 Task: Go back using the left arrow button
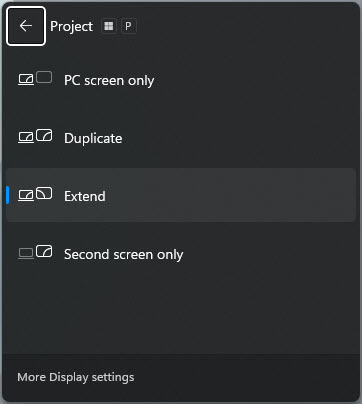point(26,26)
